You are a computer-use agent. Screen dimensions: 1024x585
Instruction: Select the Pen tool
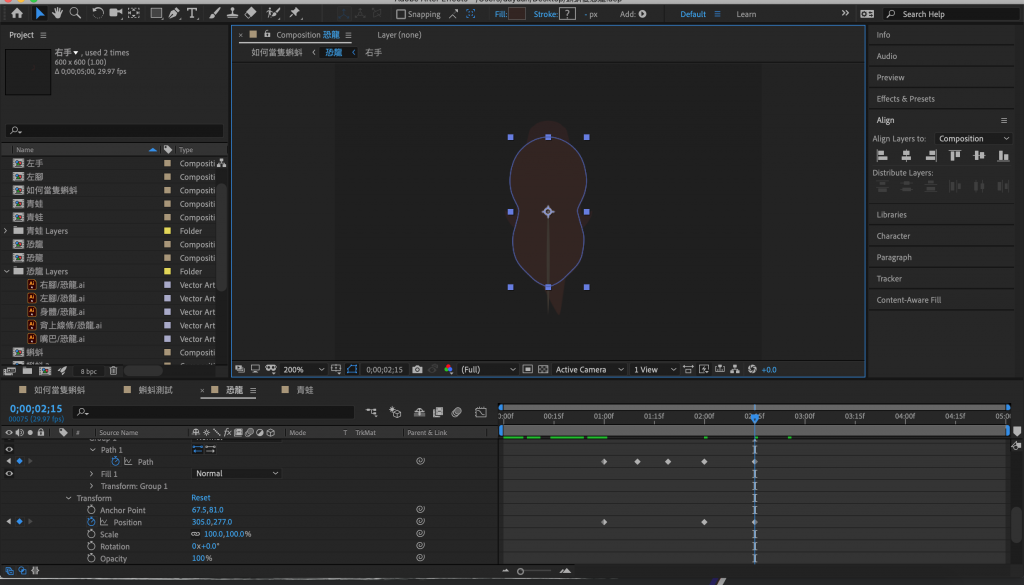click(x=174, y=13)
